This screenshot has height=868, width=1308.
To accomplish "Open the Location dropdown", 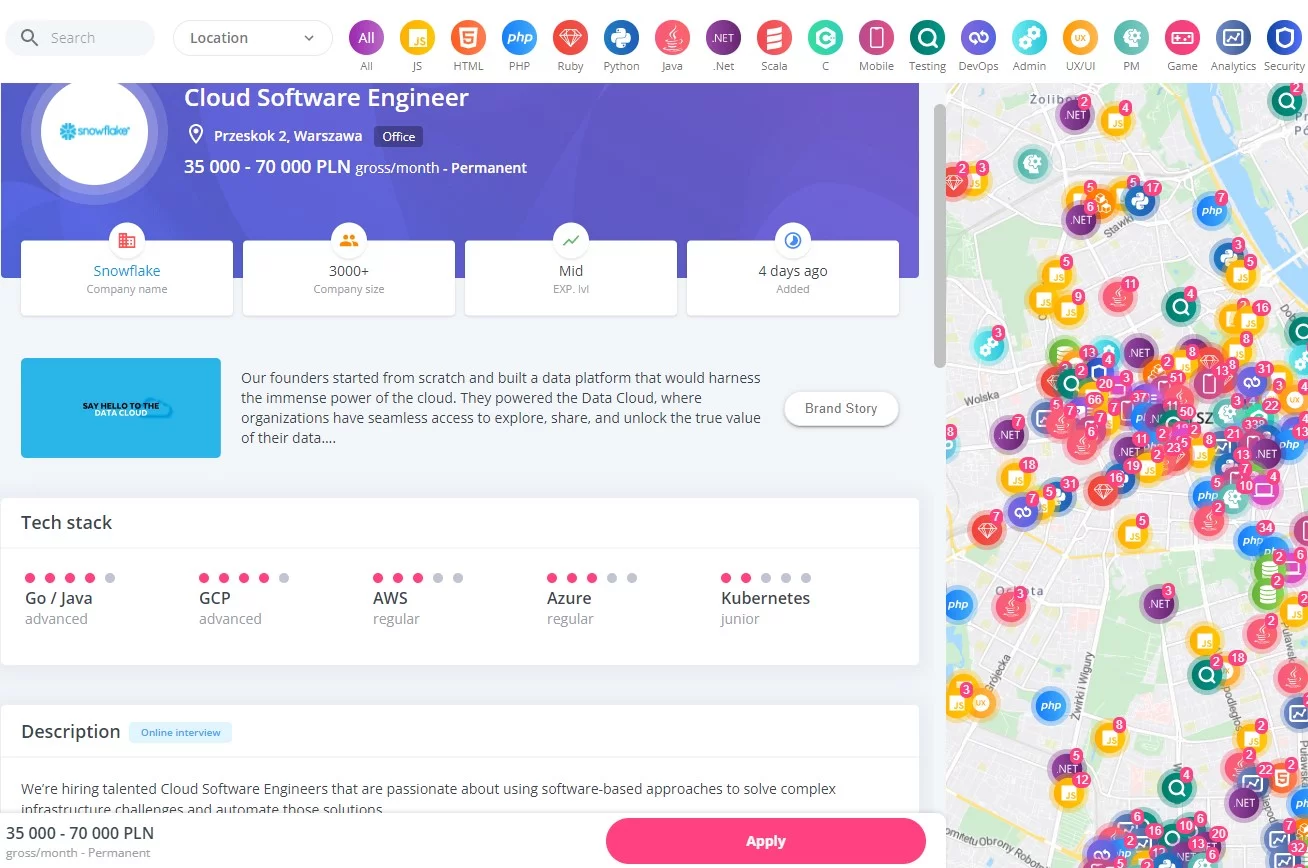I will pyautogui.click(x=253, y=38).
